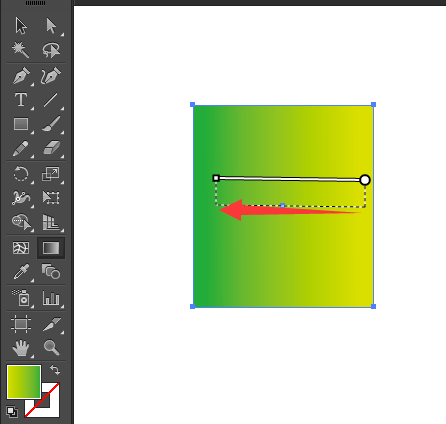This screenshot has height=424, width=446.
Task: Click the gradient annotator circular end point
Action: click(365, 180)
